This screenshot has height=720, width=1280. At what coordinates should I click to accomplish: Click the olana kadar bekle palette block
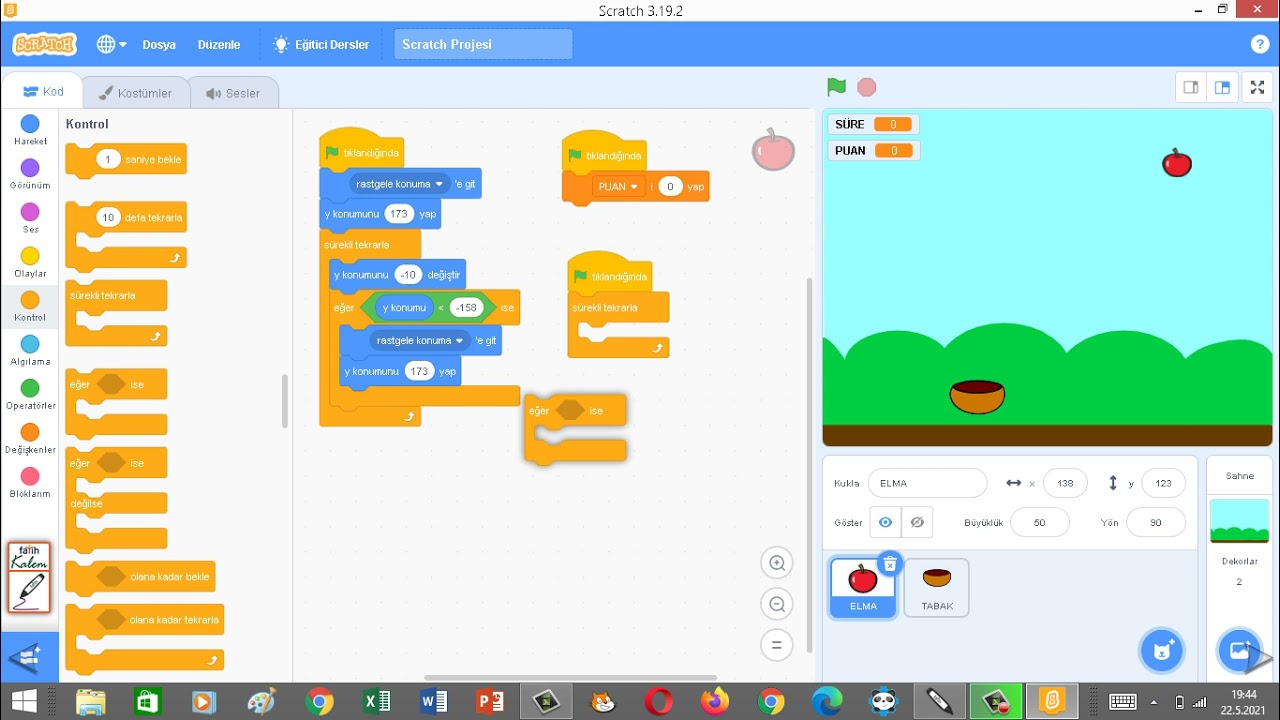pos(140,577)
